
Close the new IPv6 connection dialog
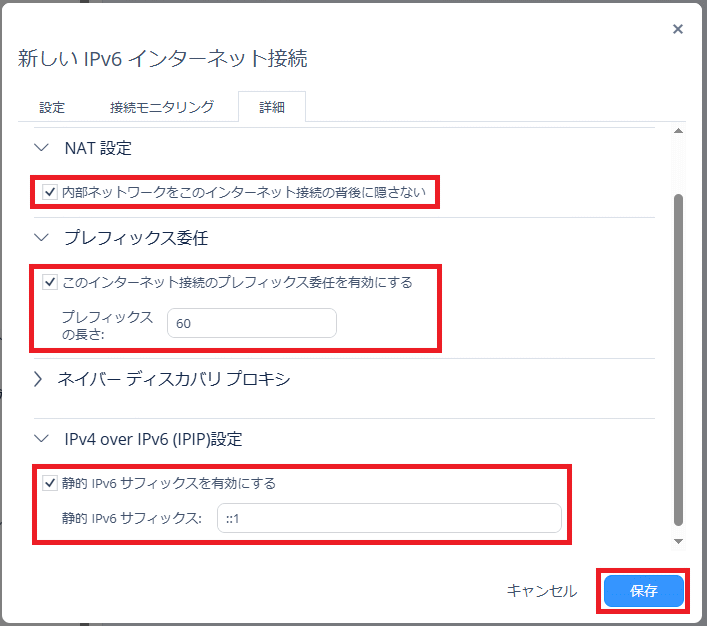click(x=678, y=29)
